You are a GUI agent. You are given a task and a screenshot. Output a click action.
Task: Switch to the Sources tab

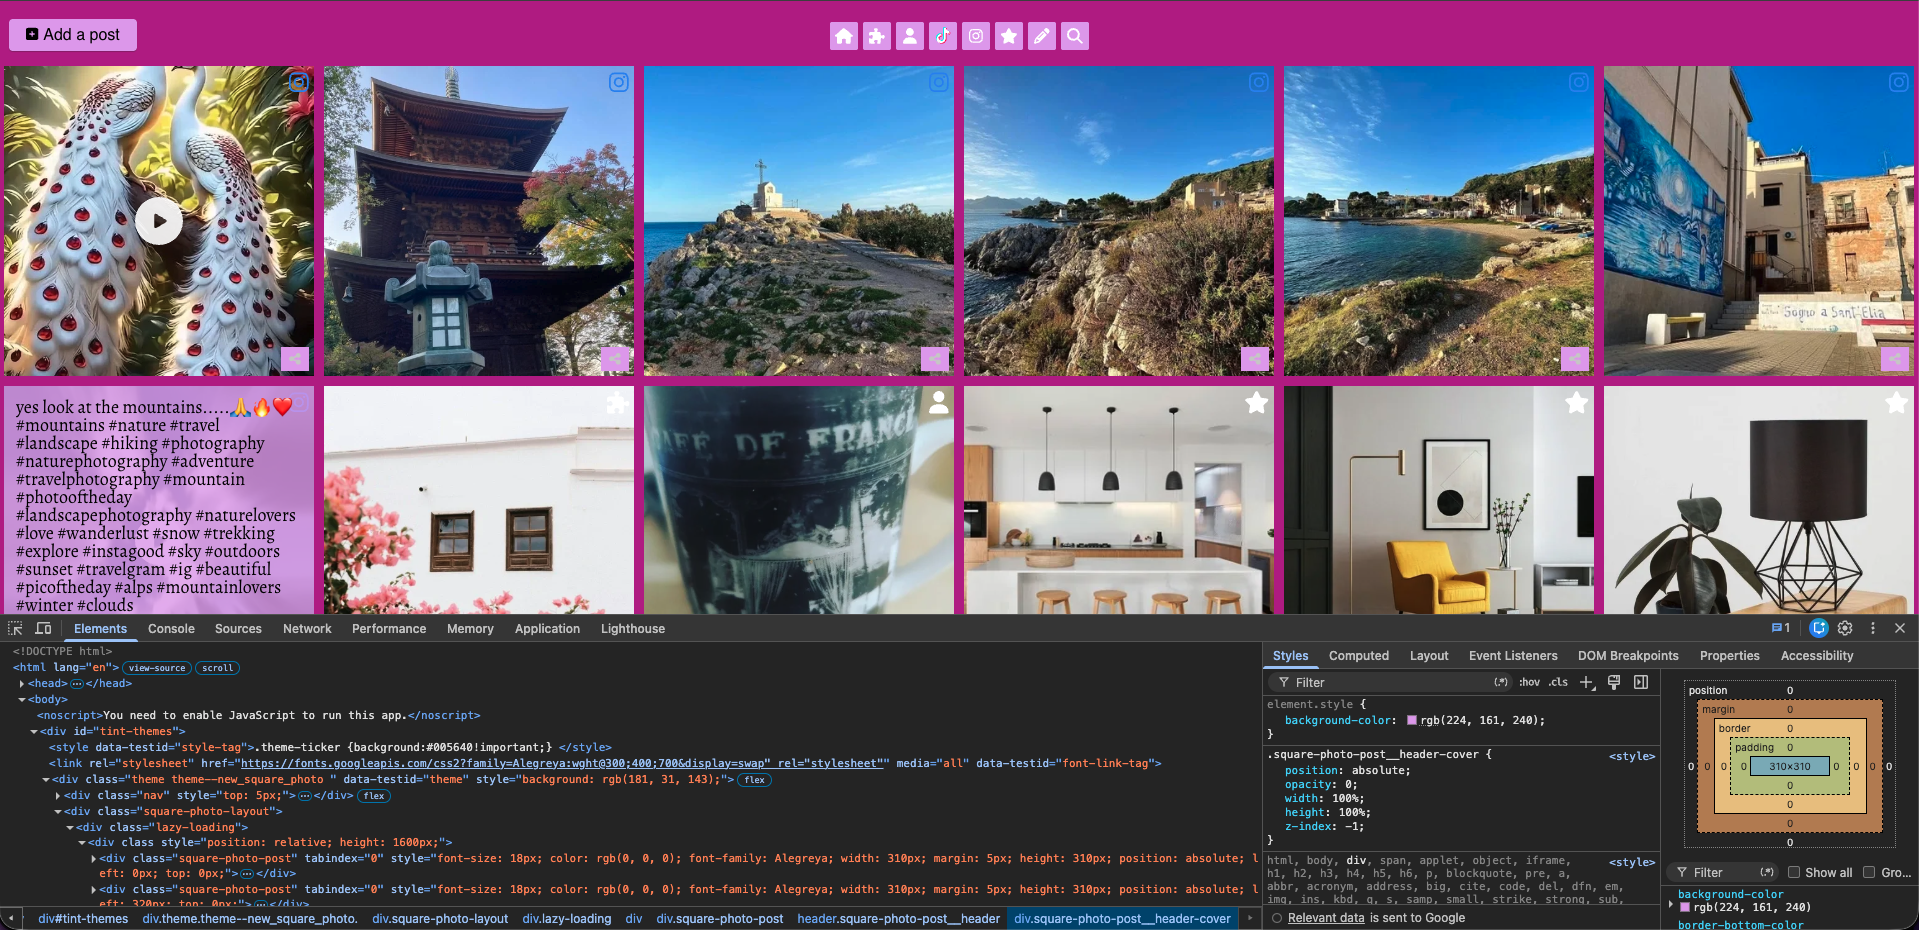pyautogui.click(x=238, y=629)
